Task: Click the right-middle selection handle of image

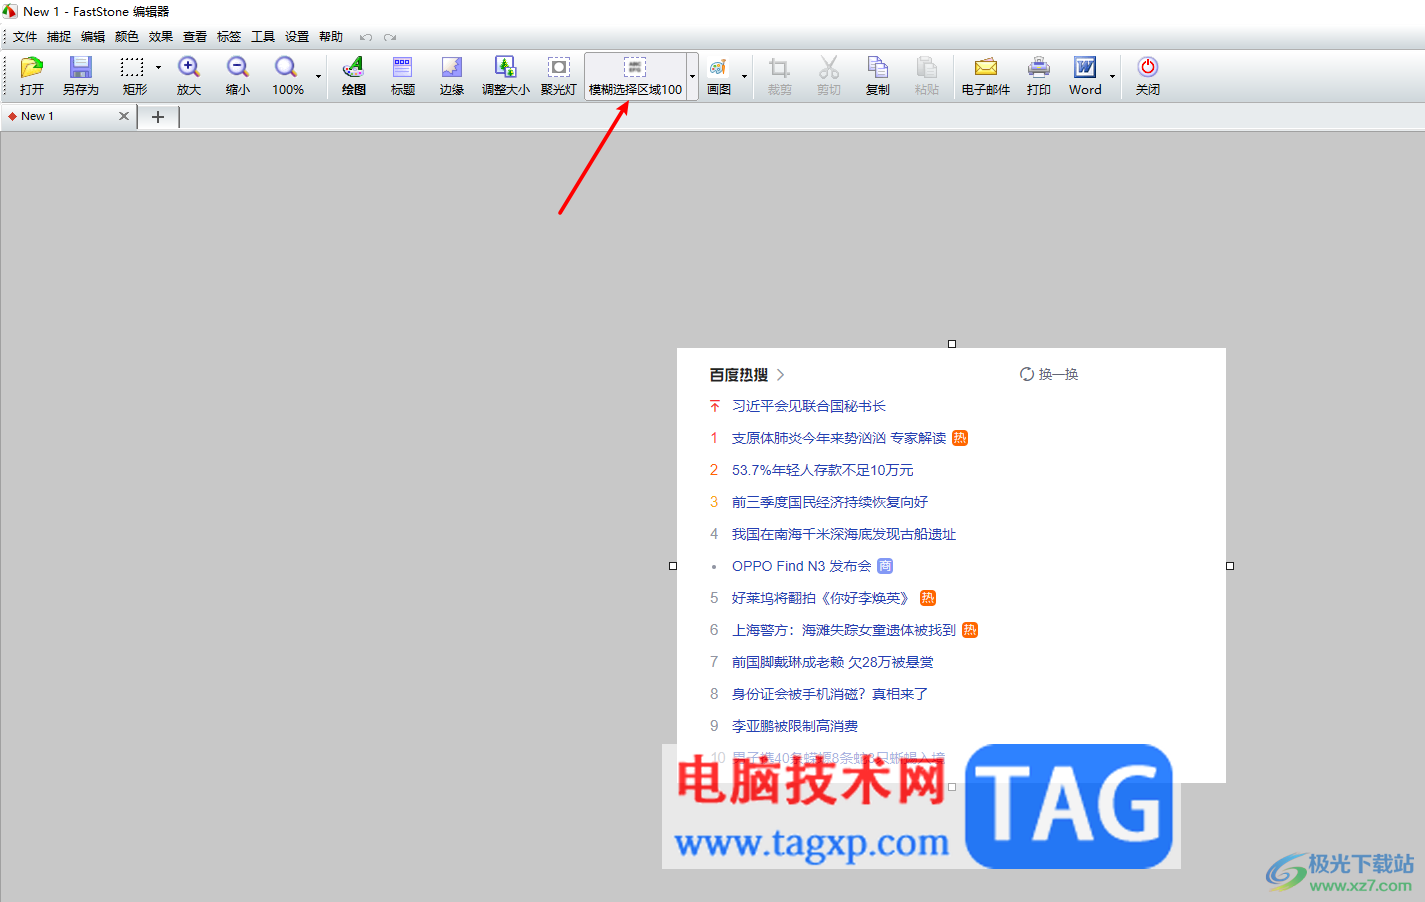Action: pos(1230,566)
